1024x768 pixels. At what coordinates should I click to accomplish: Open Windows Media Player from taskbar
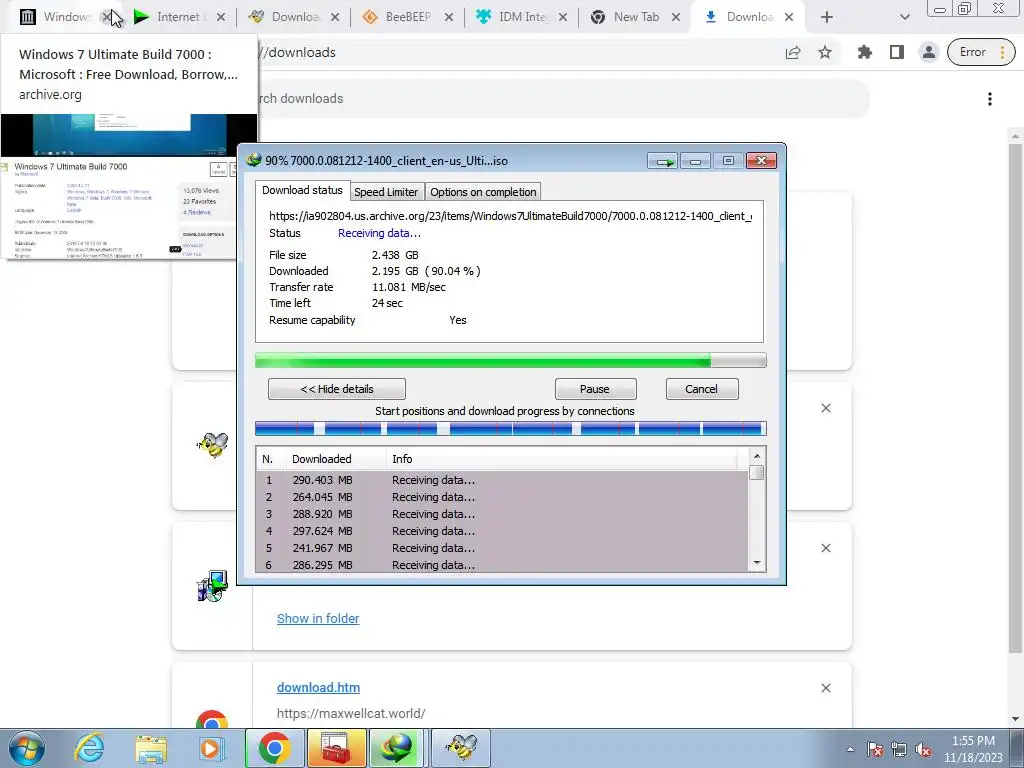(211, 748)
